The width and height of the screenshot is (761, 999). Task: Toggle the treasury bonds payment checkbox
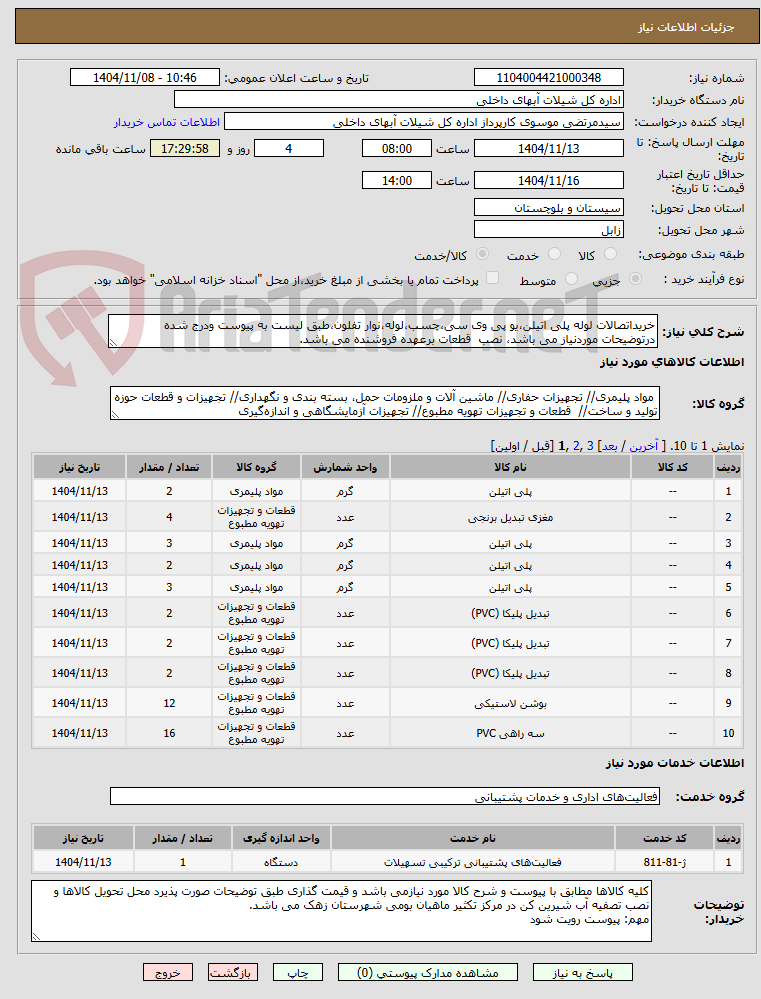point(492,278)
